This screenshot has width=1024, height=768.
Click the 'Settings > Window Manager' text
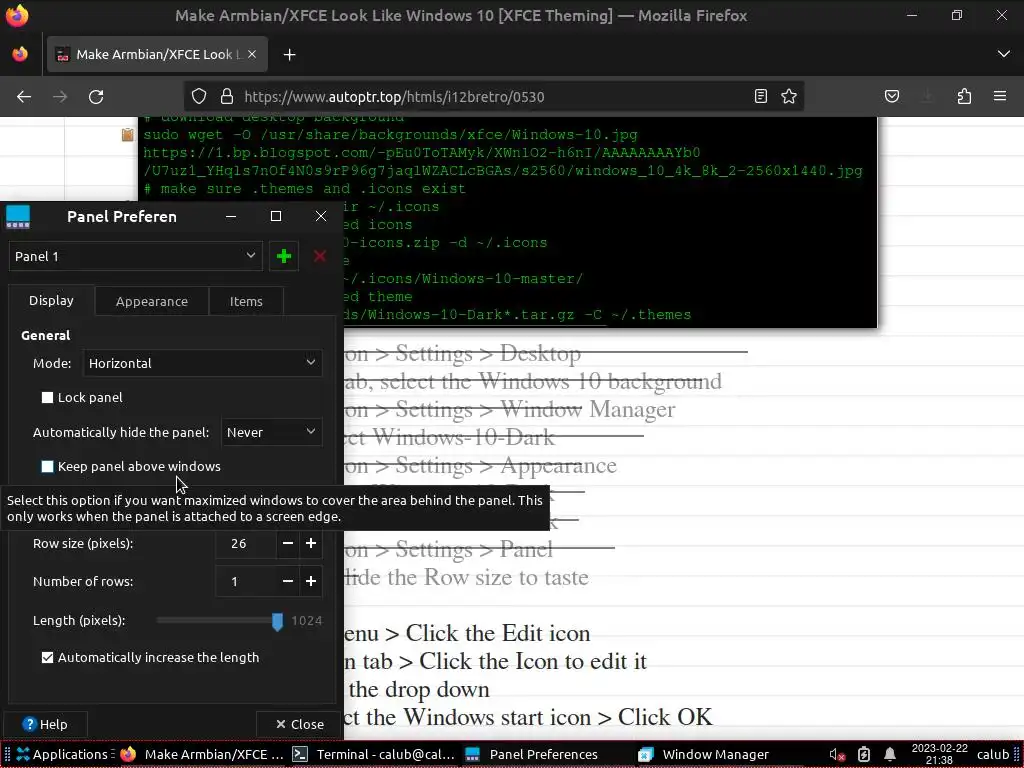point(536,409)
